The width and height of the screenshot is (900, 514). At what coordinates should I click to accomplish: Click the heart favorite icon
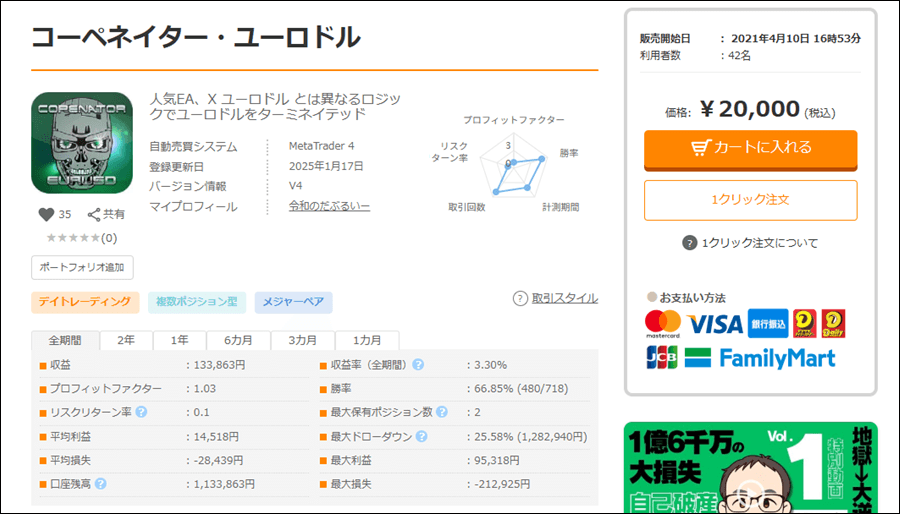click(x=45, y=214)
